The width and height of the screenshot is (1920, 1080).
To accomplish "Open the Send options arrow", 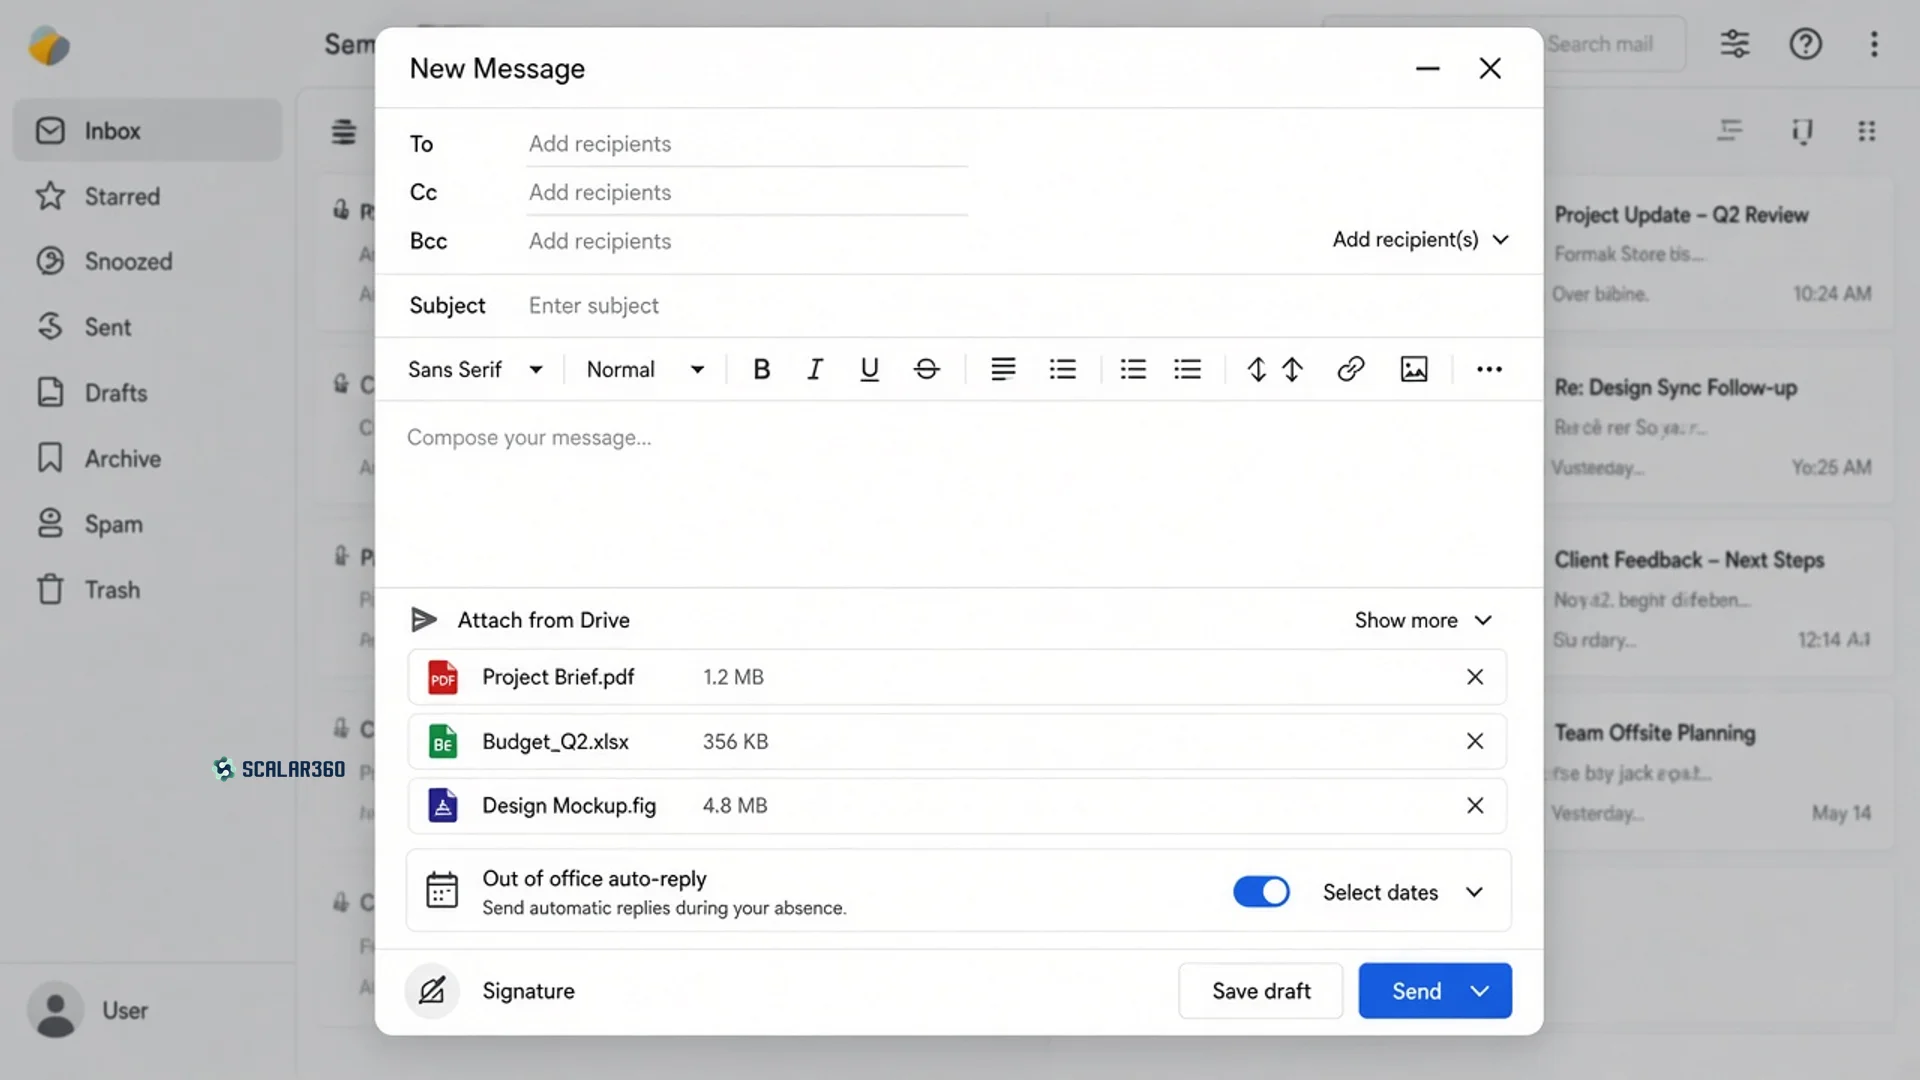I will pos(1480,991).
